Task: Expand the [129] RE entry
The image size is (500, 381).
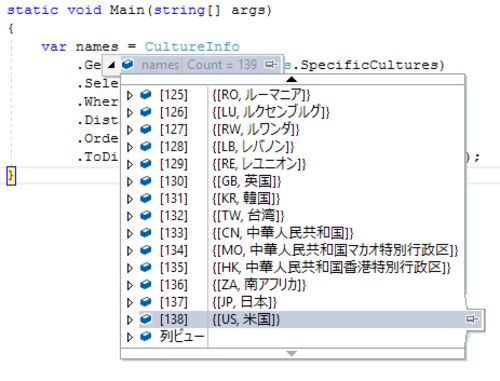Action: pos(130,164)
